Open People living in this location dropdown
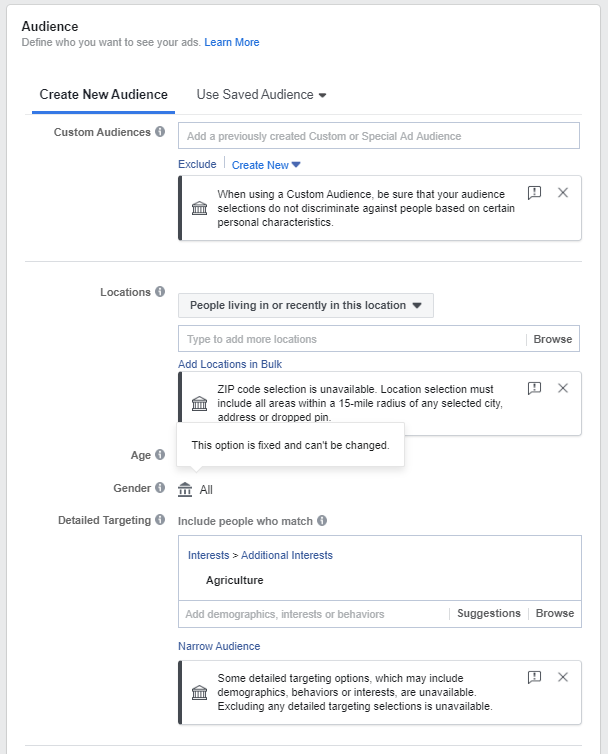The image size is (608, 754). tap(305, 305)
